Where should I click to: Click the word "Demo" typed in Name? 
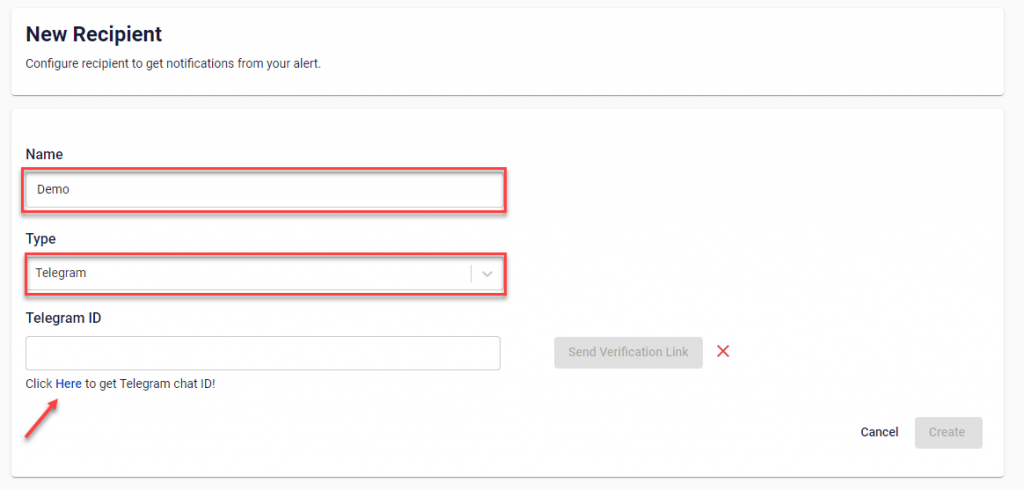tap(53, 189)
